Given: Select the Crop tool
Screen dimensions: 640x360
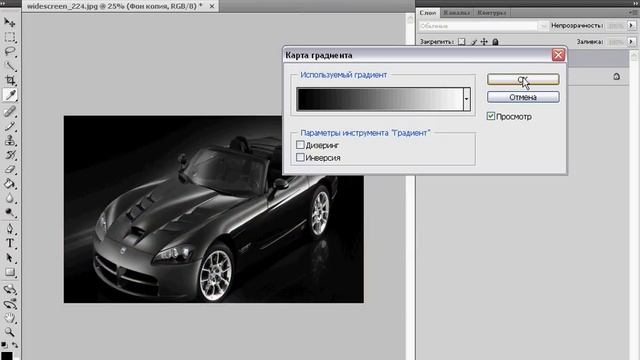Looking at the screenshot, I should (x=10, y=80).
